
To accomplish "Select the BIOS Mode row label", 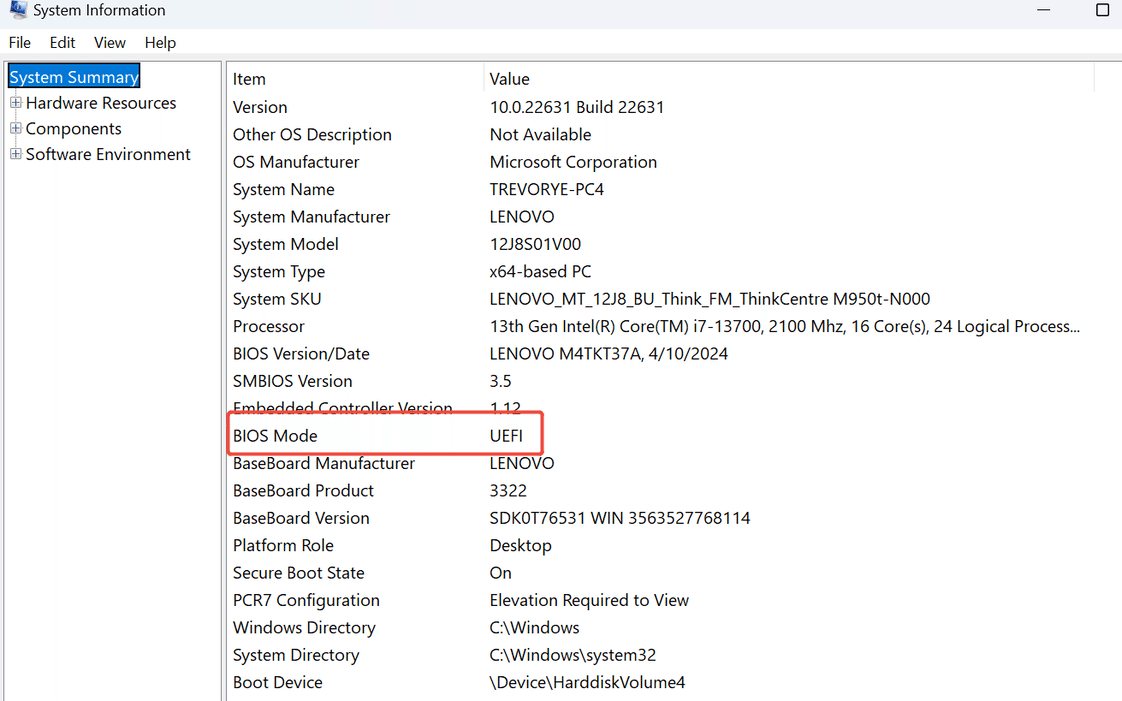I will click(275, 436).
